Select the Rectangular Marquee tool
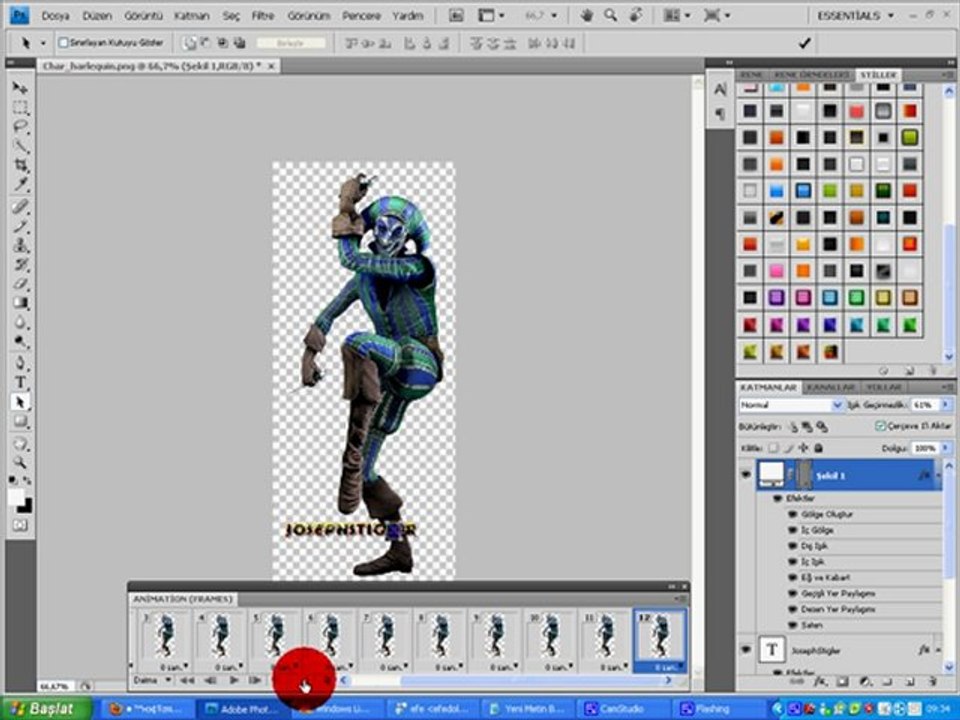This screenshot has width=960, height=720. 20,108
